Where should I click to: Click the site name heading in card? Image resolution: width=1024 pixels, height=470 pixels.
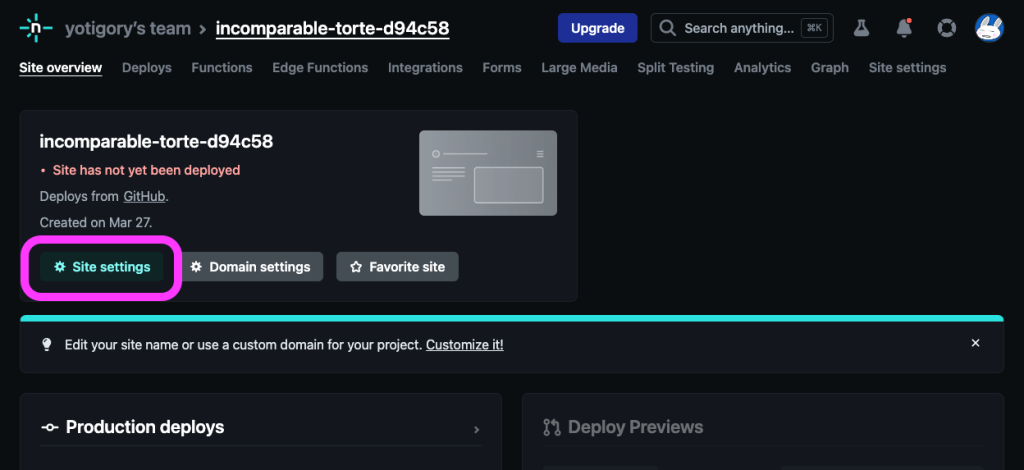coord(156,142)
